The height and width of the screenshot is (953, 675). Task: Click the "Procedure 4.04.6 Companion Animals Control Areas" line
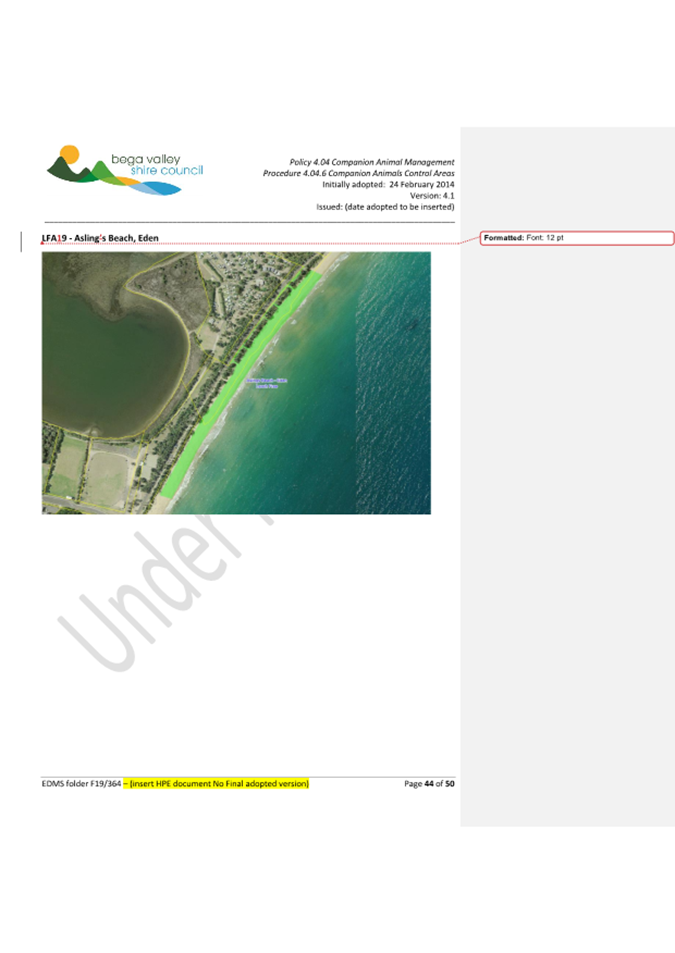tap(358, 173)
